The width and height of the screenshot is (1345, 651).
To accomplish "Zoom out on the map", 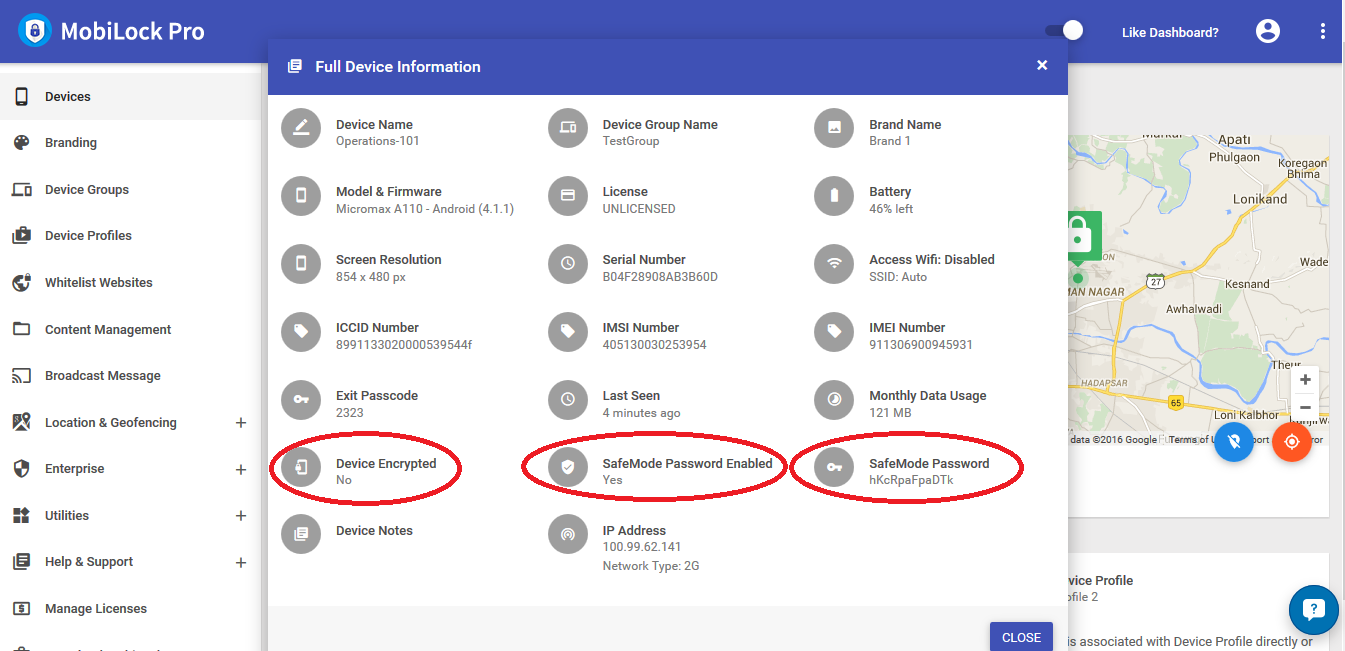I will (1305, 407).
